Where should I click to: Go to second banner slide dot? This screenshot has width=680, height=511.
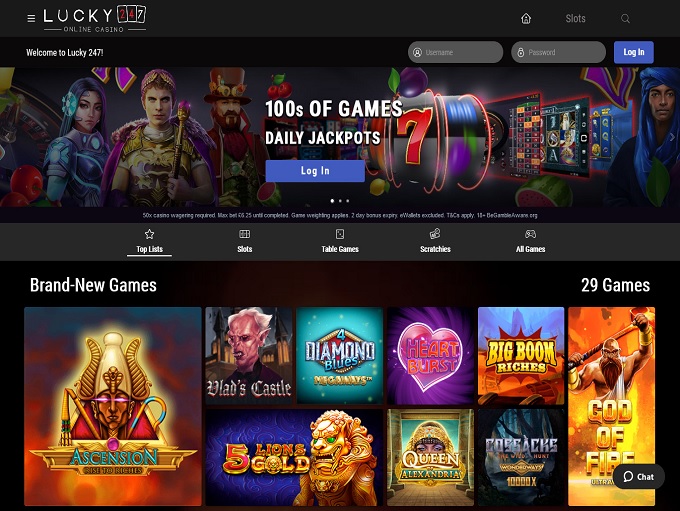pos(340,201)
